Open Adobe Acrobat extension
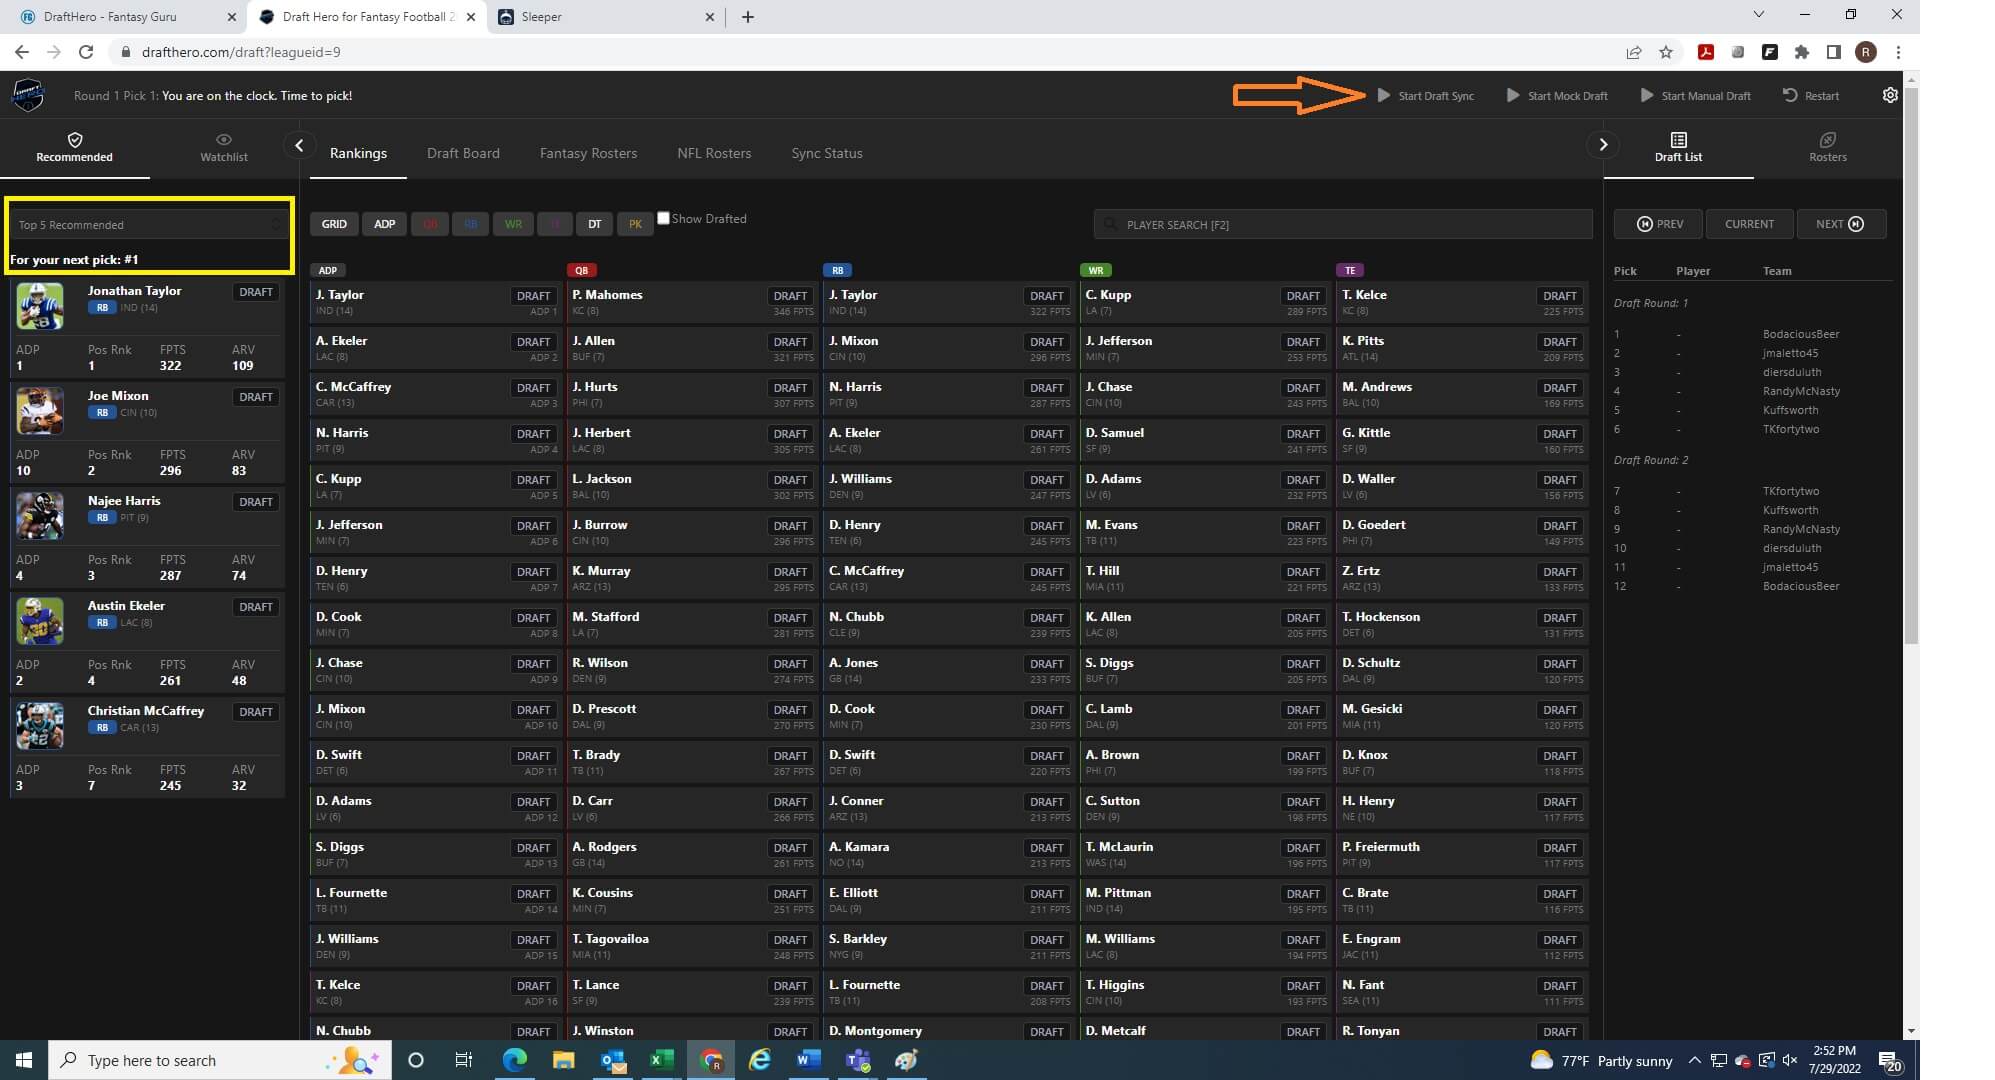Viewport: 1995px width, 1080px height. tap(1706, 52)
